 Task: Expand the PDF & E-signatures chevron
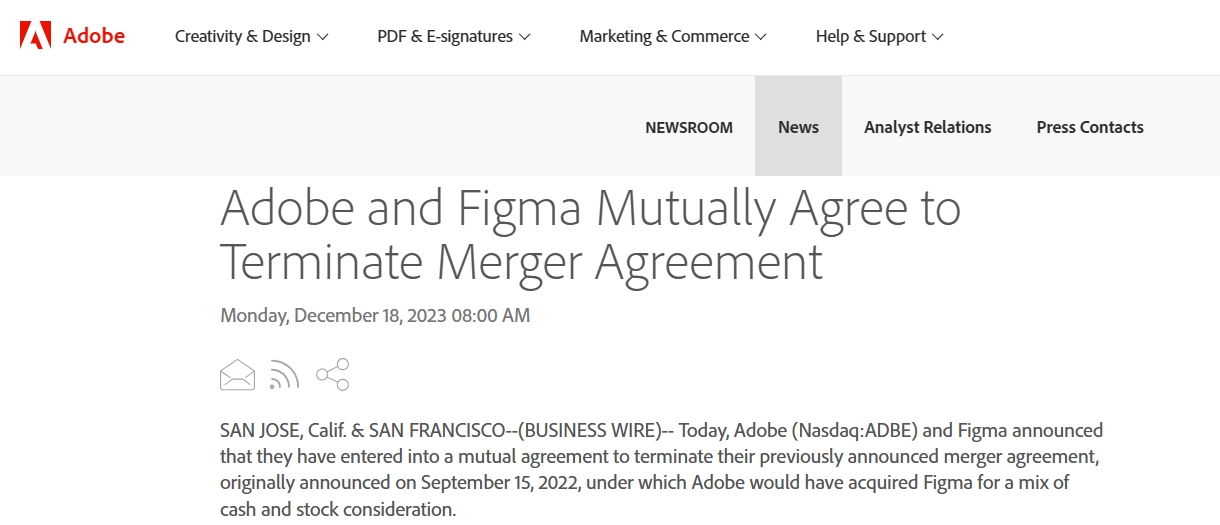[x=526, y=37]
